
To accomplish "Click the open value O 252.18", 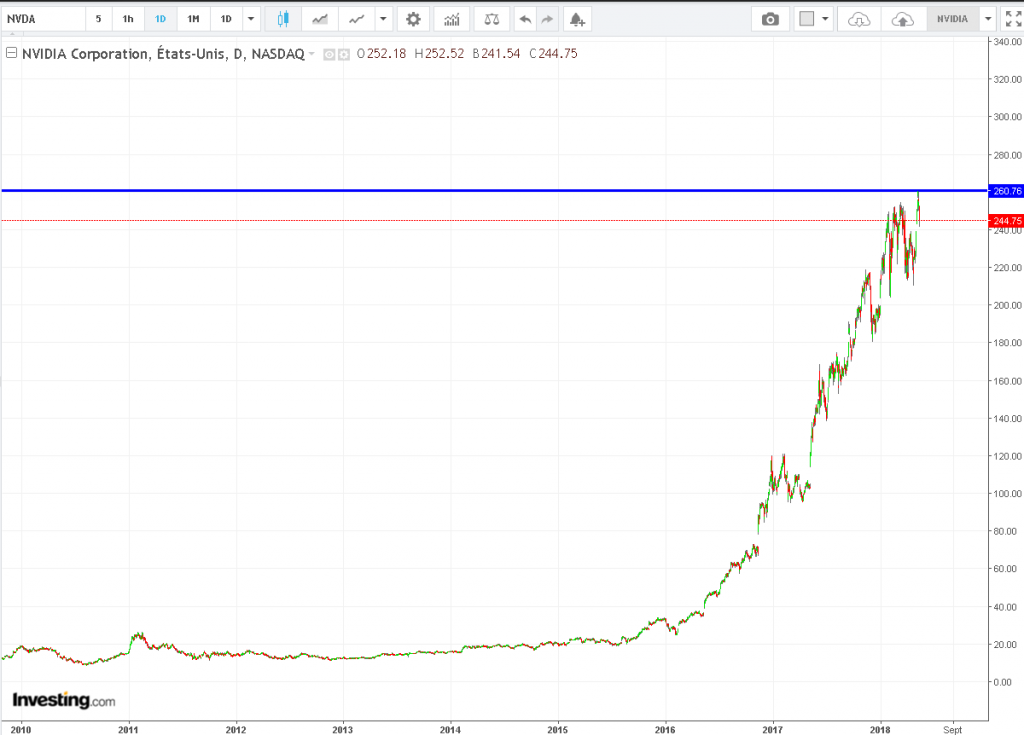I will tap(381, 54).
